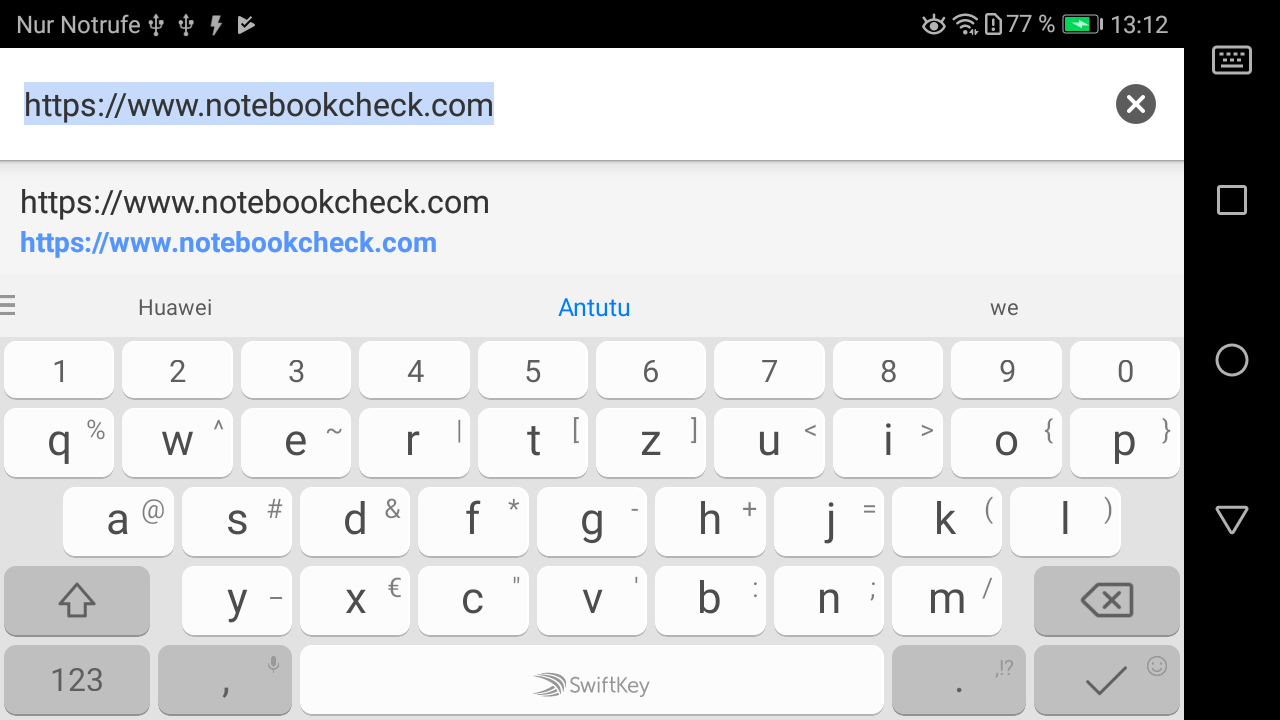Tap the keyboard switcher icon in navigation bar

[x=1231, y=60]
